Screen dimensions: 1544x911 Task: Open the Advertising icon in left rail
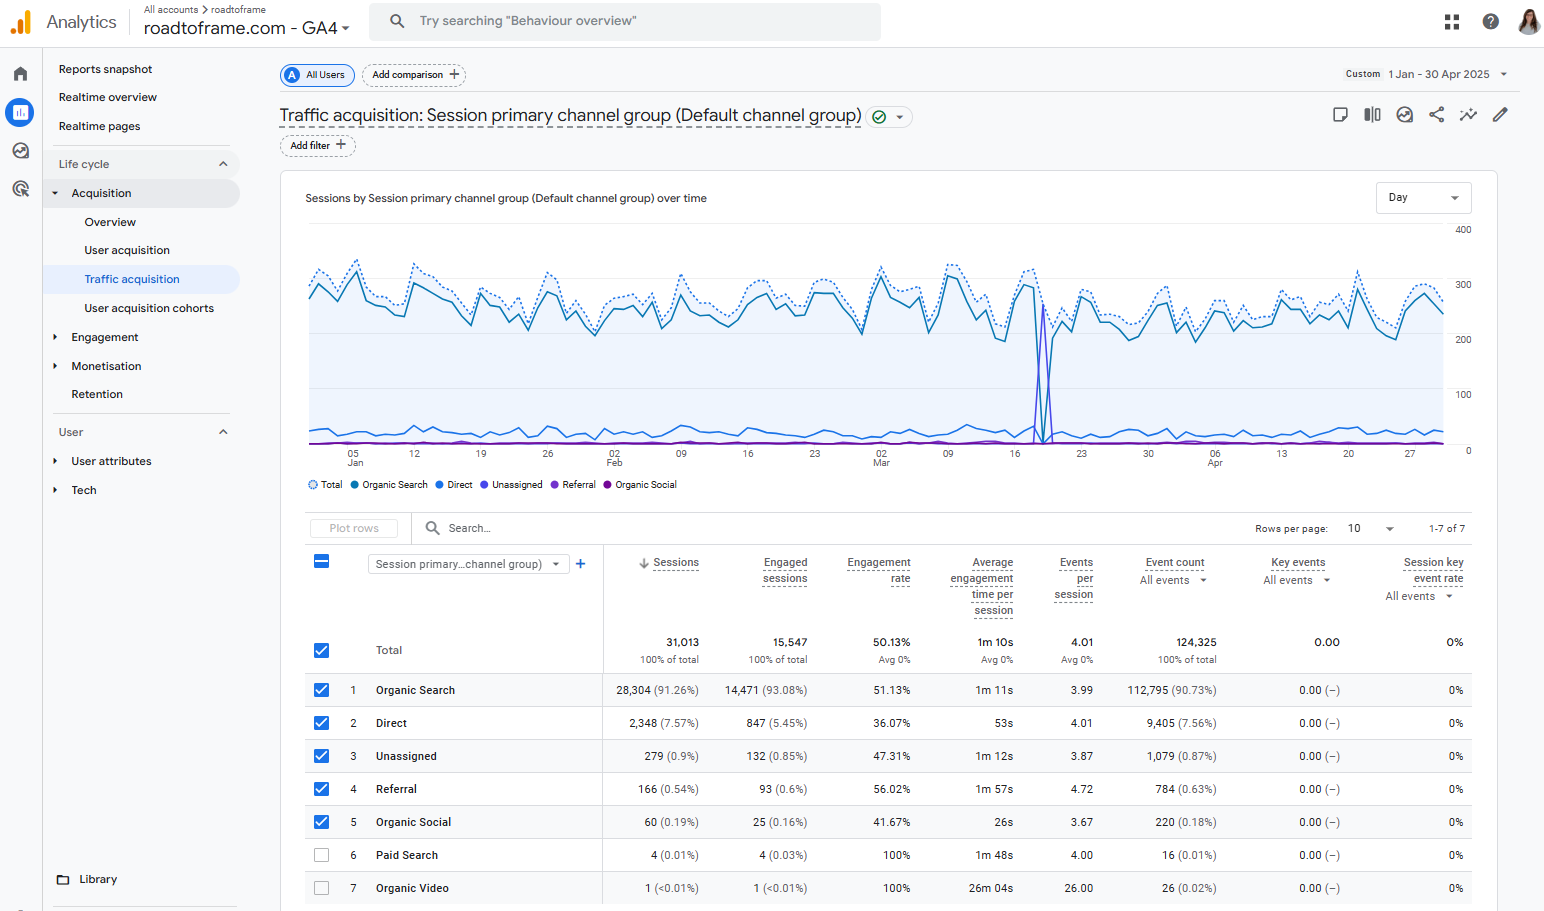click(x=20, y=189)
